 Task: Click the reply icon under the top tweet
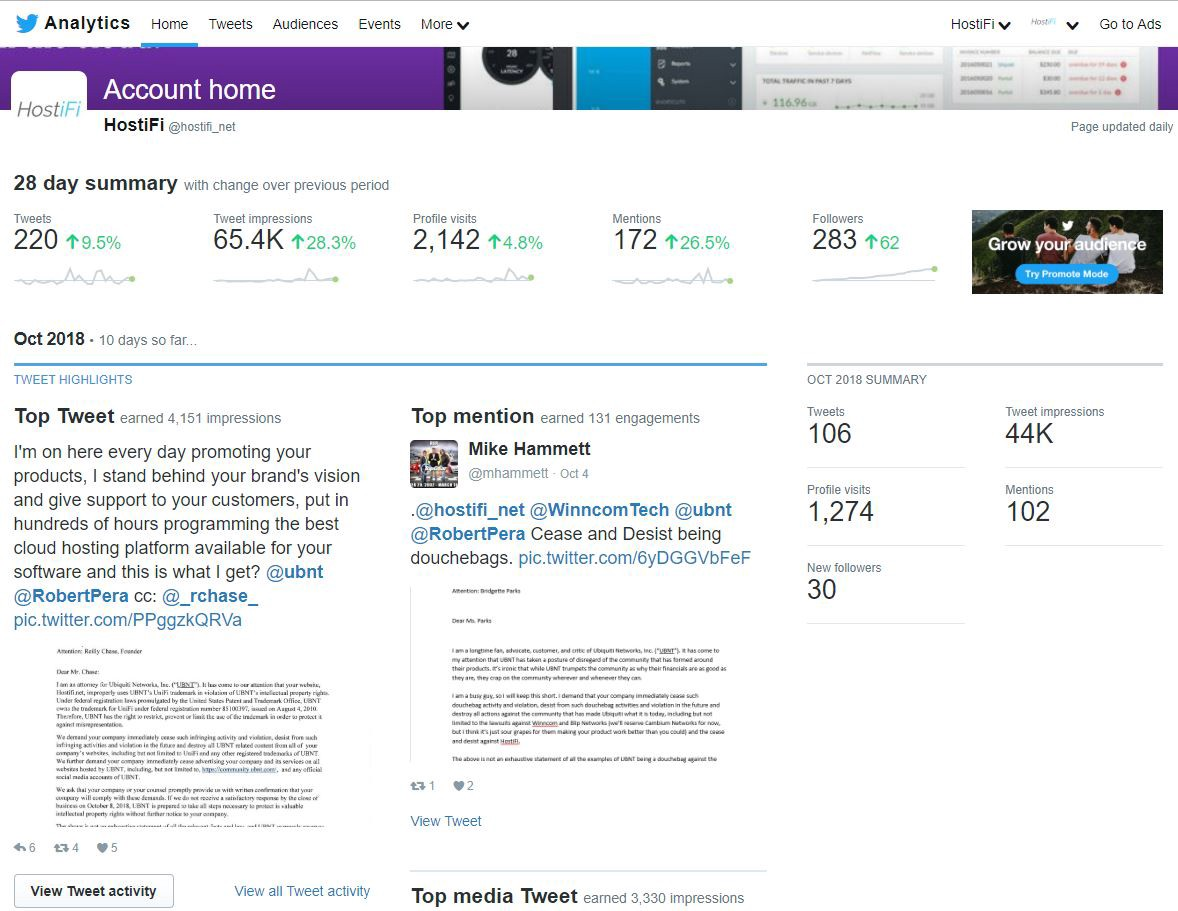[20, 847]
